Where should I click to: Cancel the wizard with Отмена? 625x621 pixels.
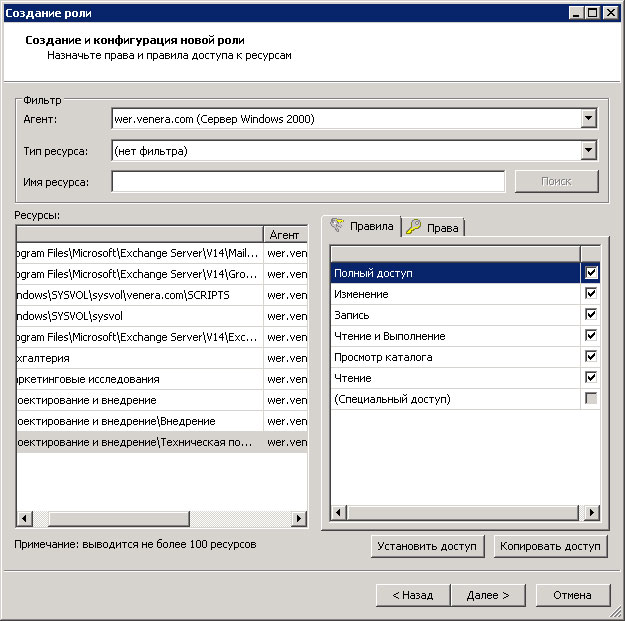click(573, 595)
